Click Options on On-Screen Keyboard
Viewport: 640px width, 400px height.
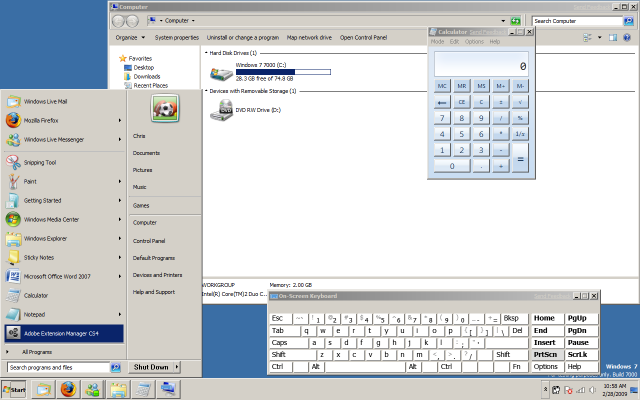pos(545,366)
